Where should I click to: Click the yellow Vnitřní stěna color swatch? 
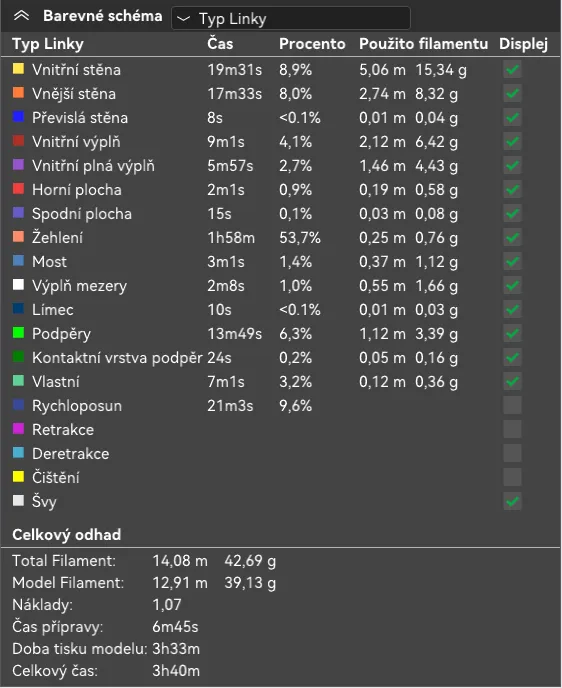(x=18, y=68)
